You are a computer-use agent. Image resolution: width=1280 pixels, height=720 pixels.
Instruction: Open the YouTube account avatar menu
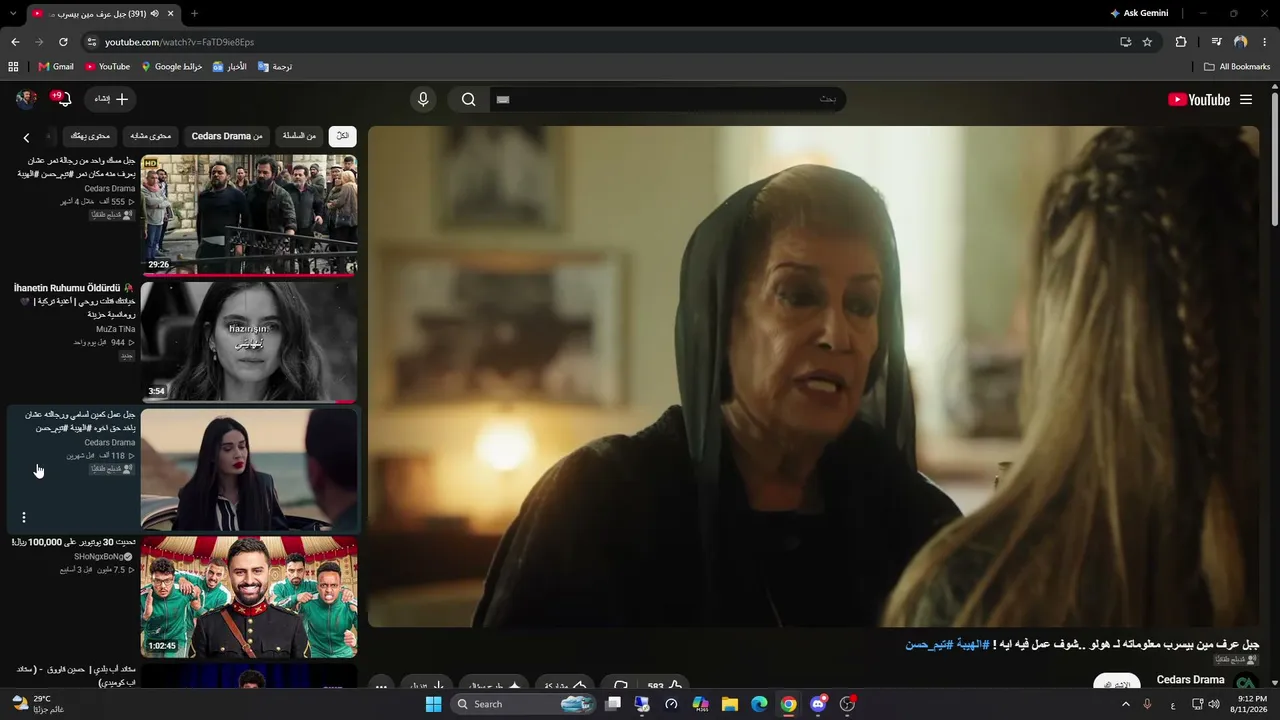[27, 99]
